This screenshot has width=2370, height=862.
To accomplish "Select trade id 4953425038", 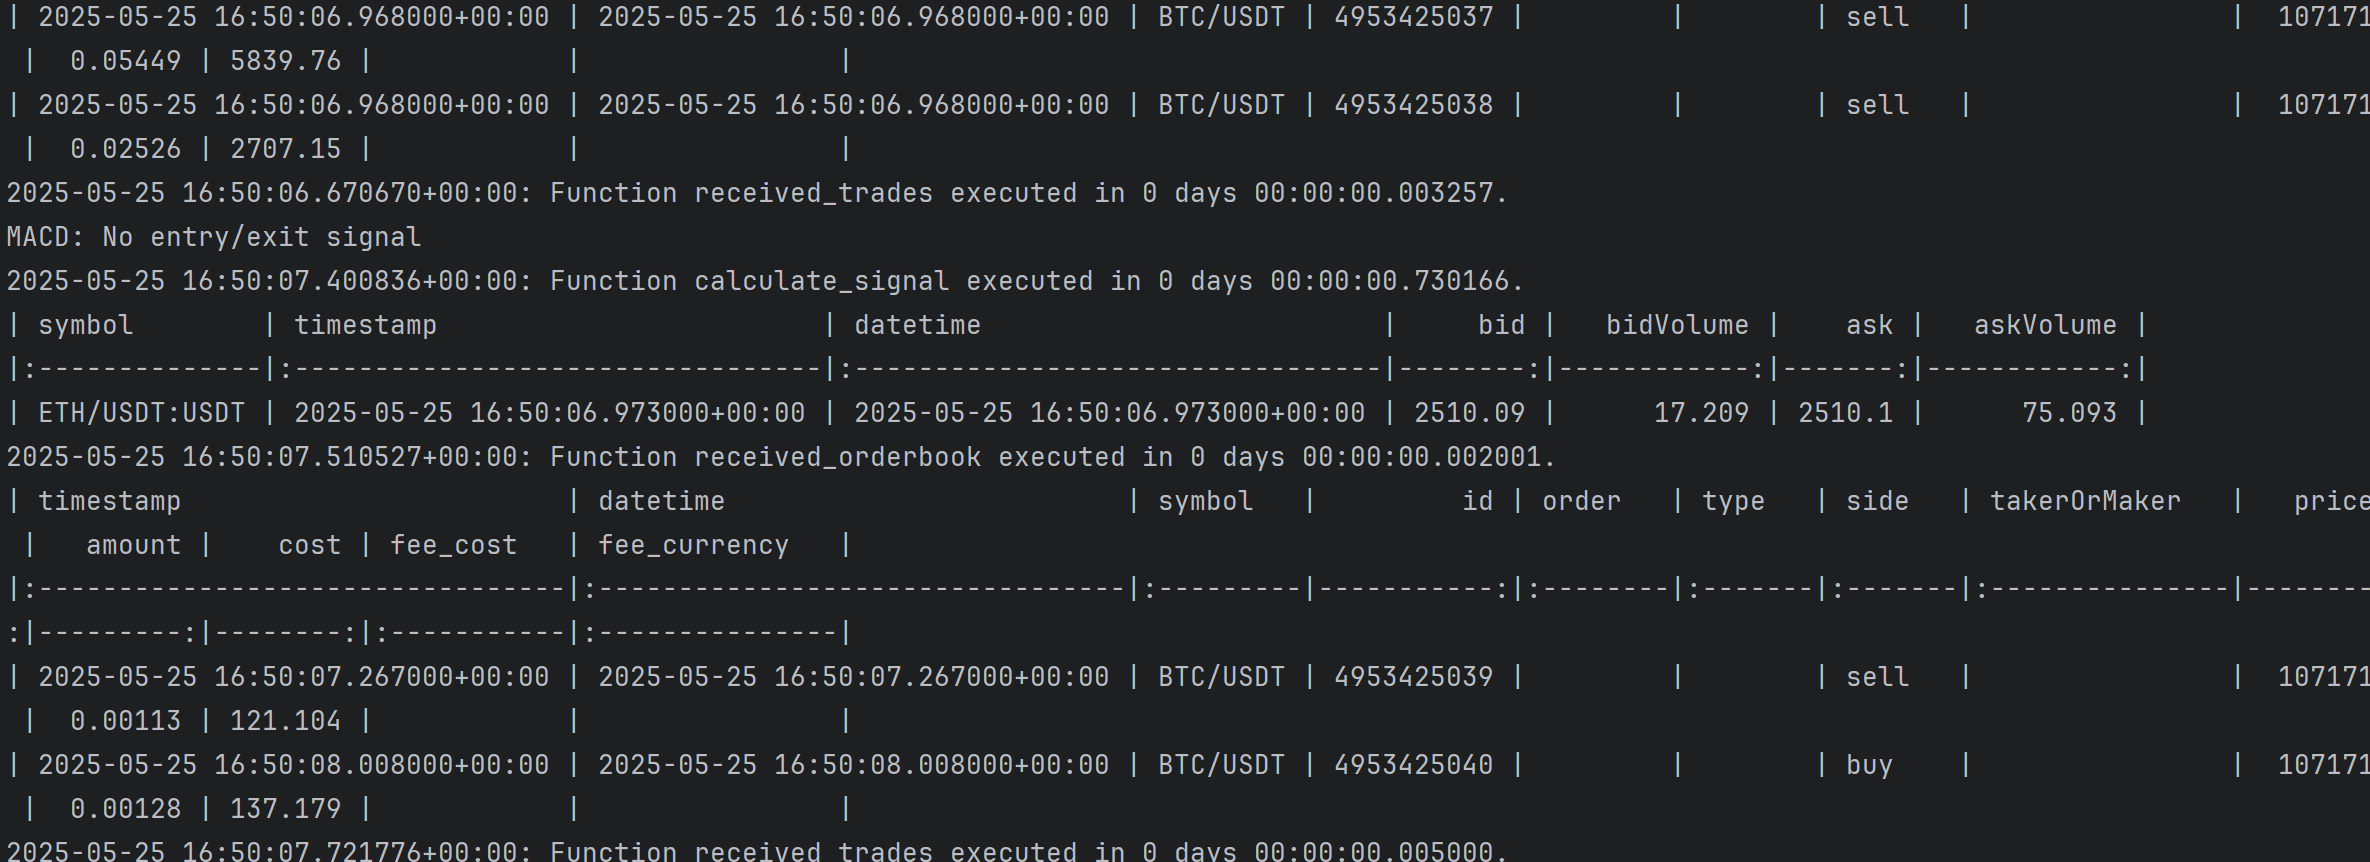I will pyautogui.click(x=1413, y=105).
